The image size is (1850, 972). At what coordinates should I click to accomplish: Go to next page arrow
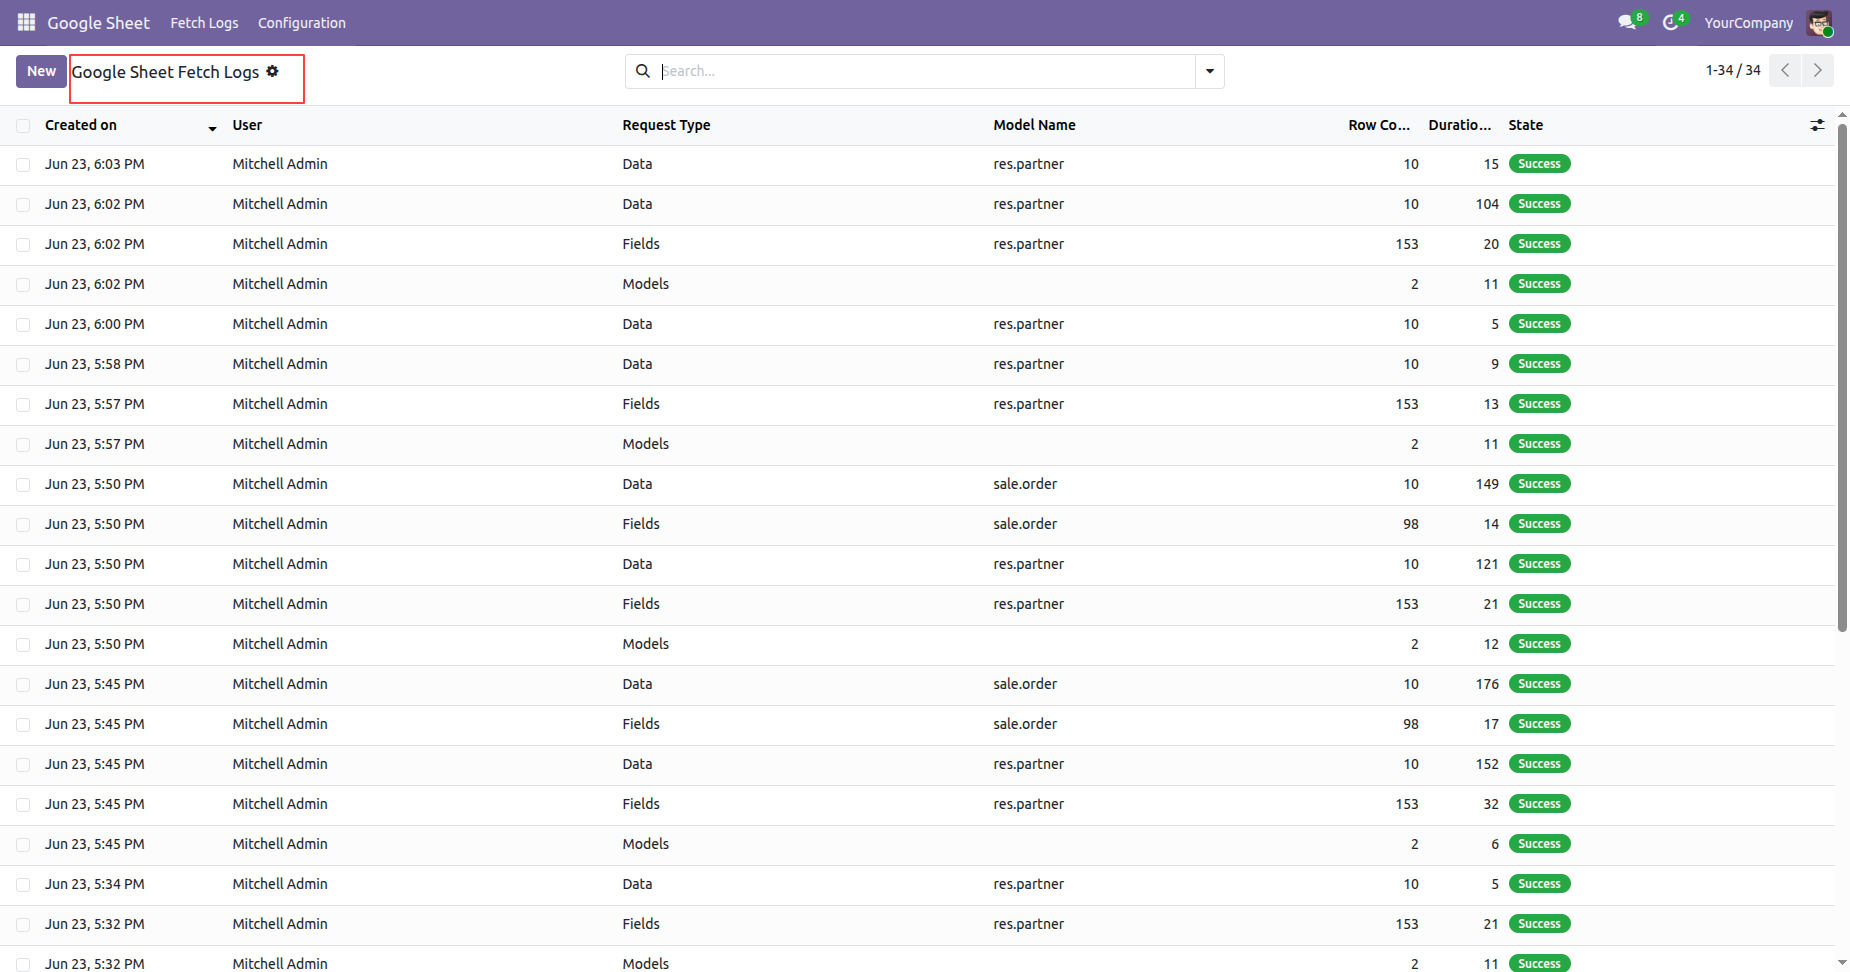pyautogui.click(x=1818, y=71)
